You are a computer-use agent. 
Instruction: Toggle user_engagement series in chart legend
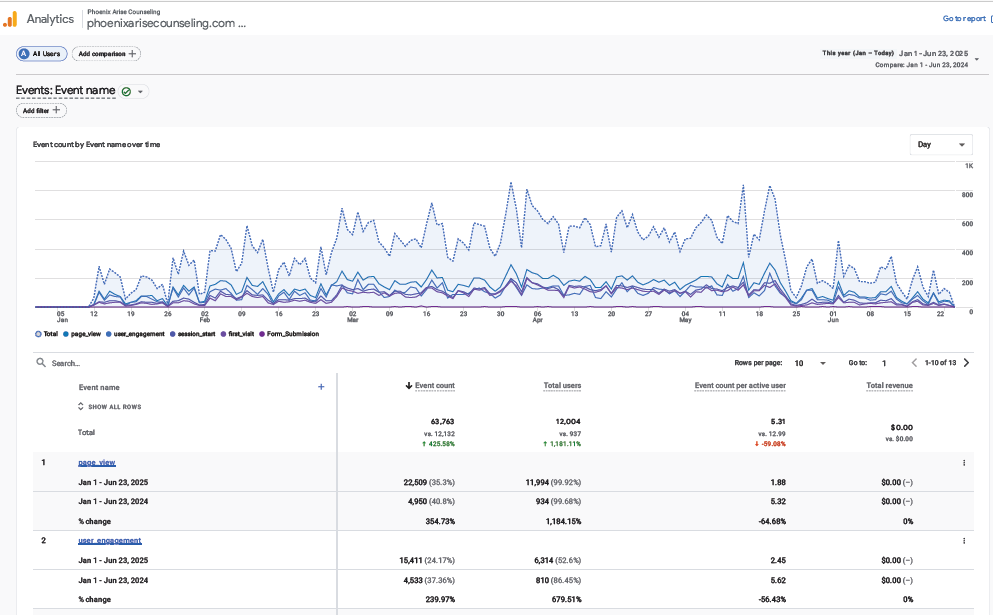tap(135, 334)
